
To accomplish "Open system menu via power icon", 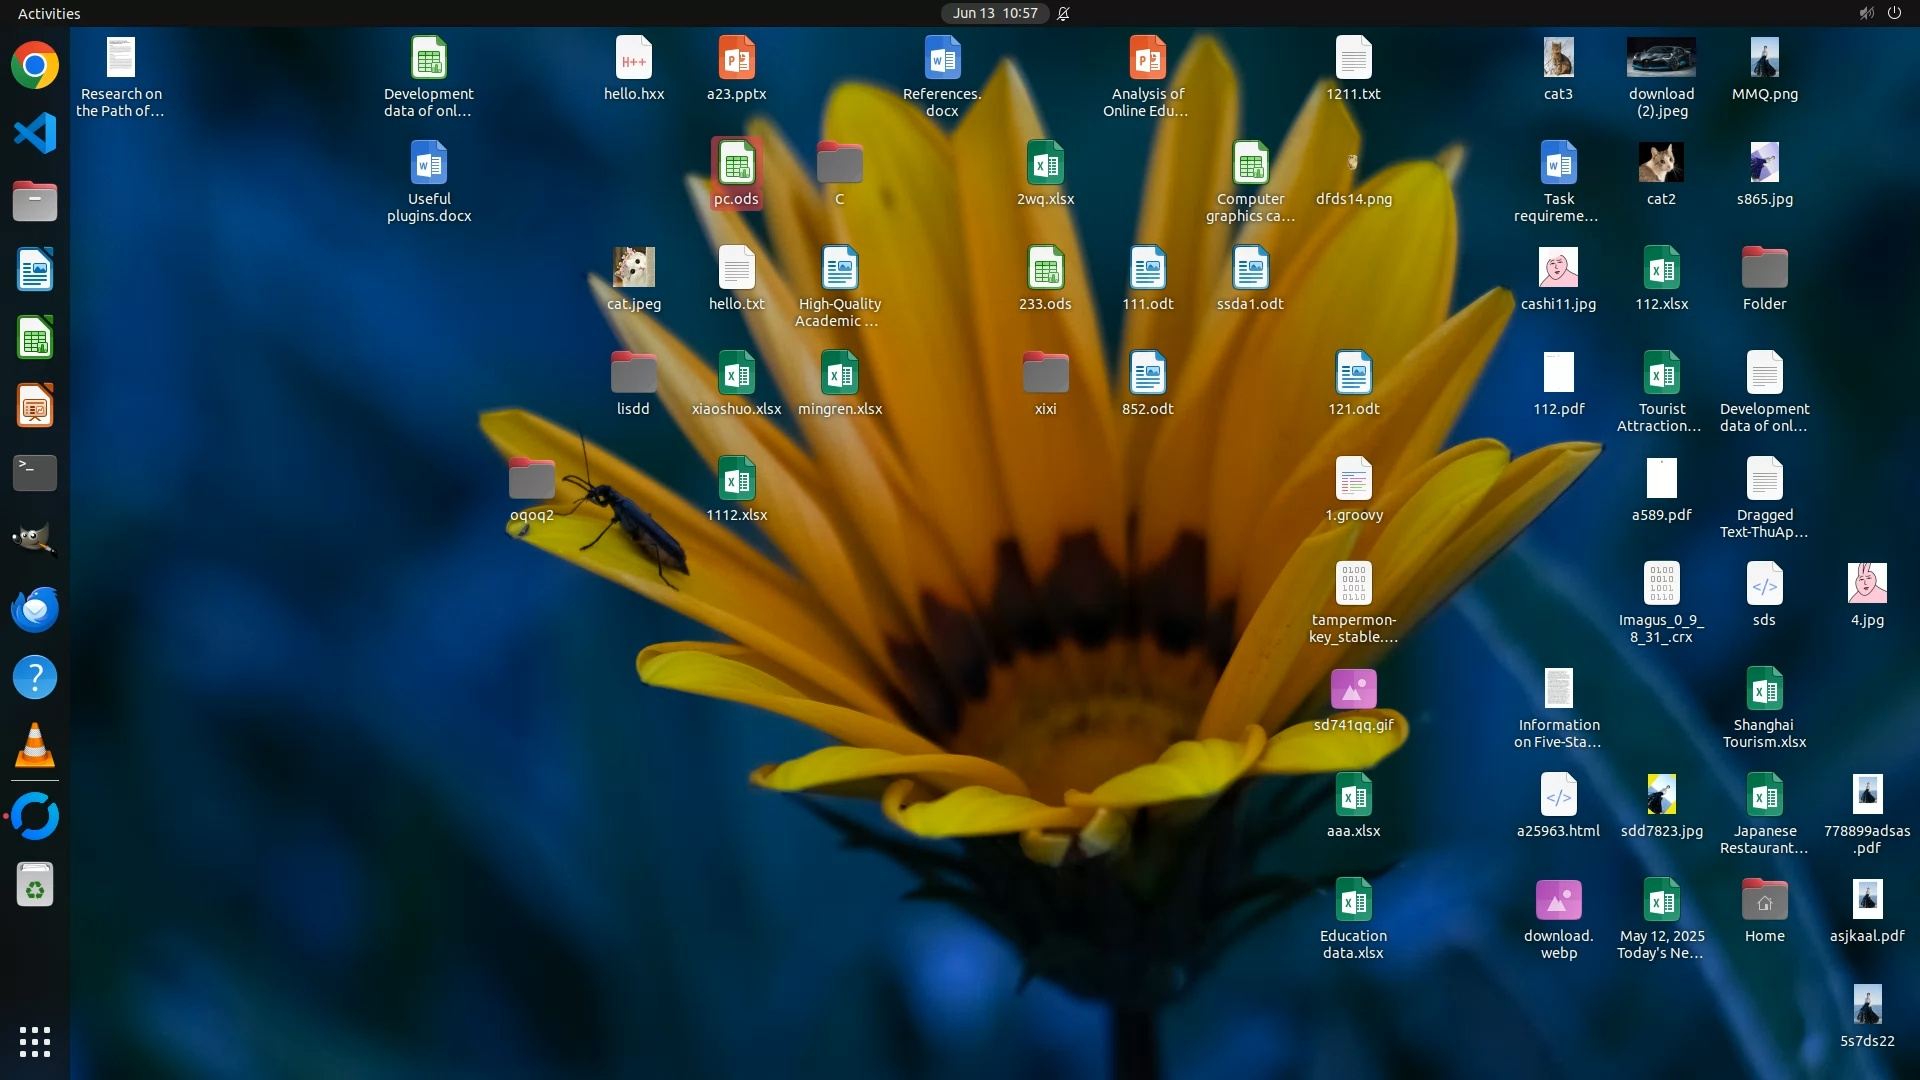I will pos(1894,13).
